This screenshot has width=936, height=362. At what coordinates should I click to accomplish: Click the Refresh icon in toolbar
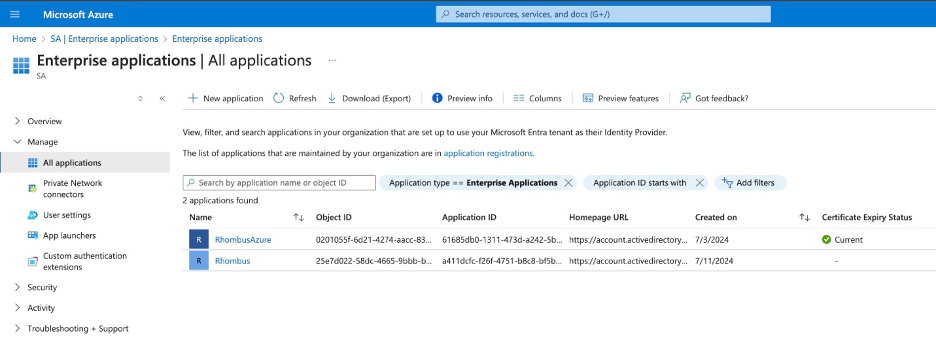pyautogui.click(x=278, y=99)
